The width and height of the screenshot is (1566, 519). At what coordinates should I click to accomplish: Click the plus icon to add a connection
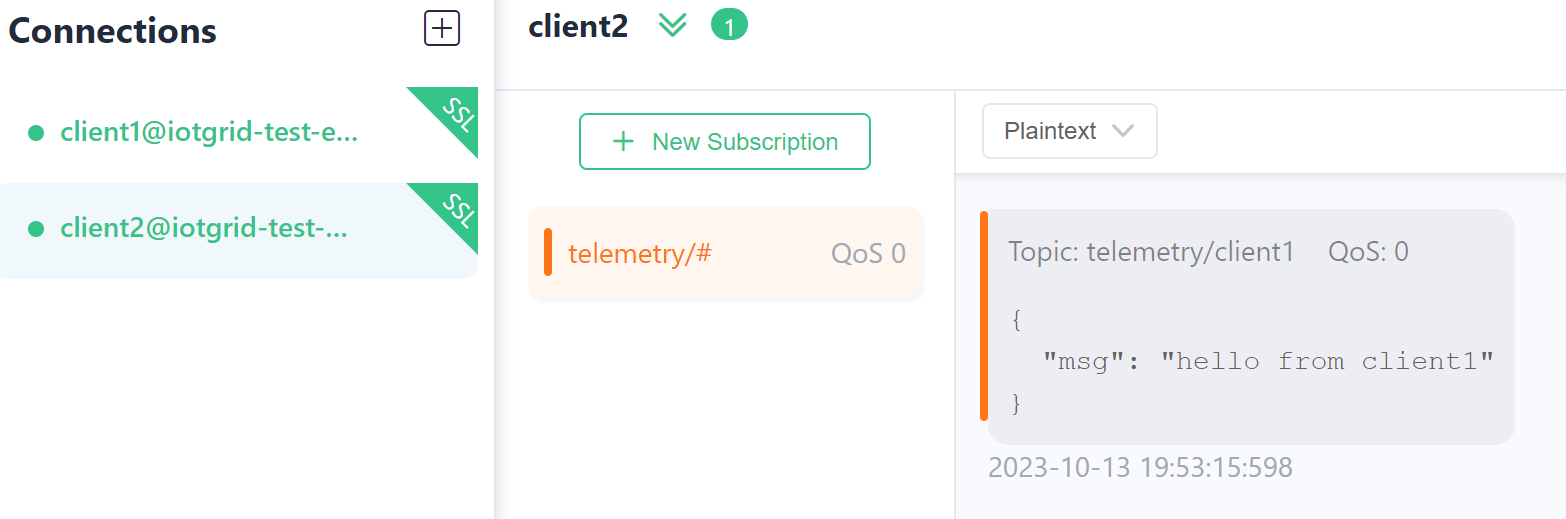(x=442, y=28)
